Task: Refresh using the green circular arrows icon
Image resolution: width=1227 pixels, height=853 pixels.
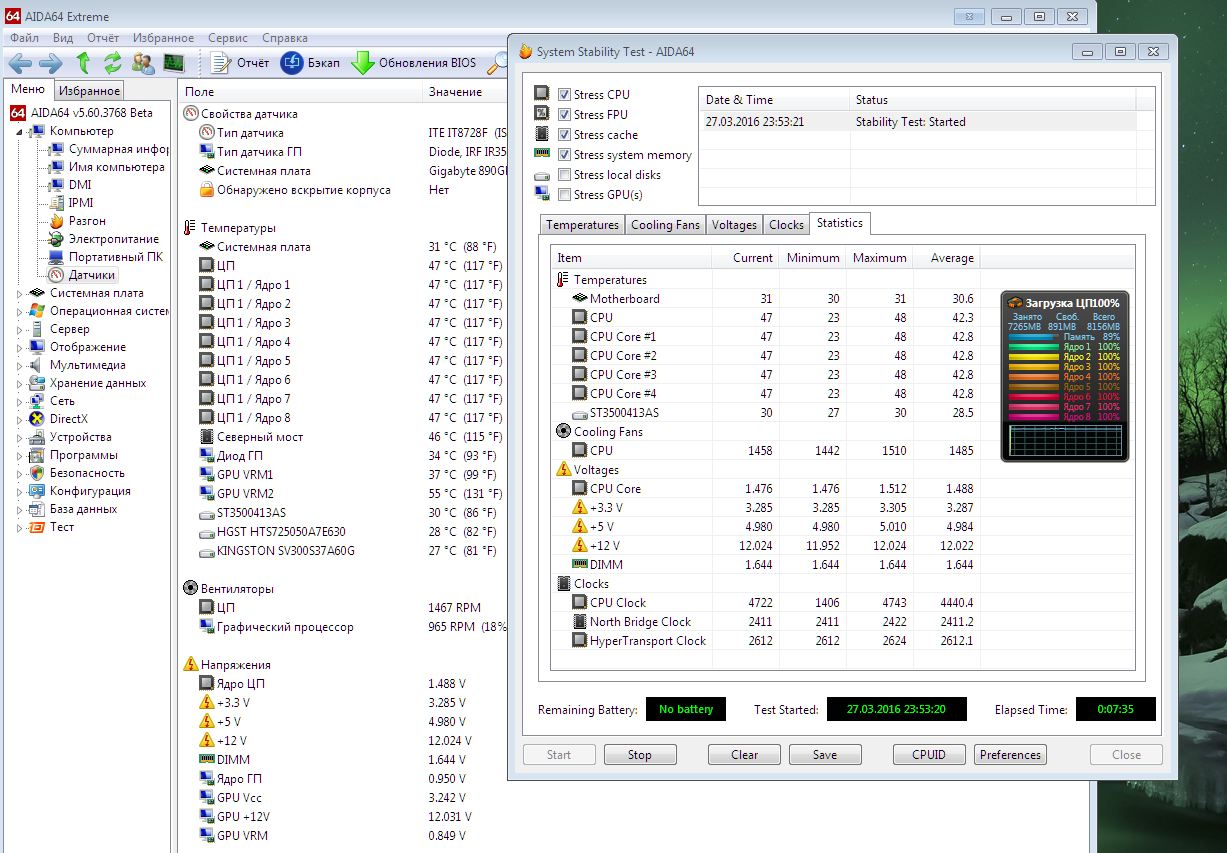Action: coord(112,63)
